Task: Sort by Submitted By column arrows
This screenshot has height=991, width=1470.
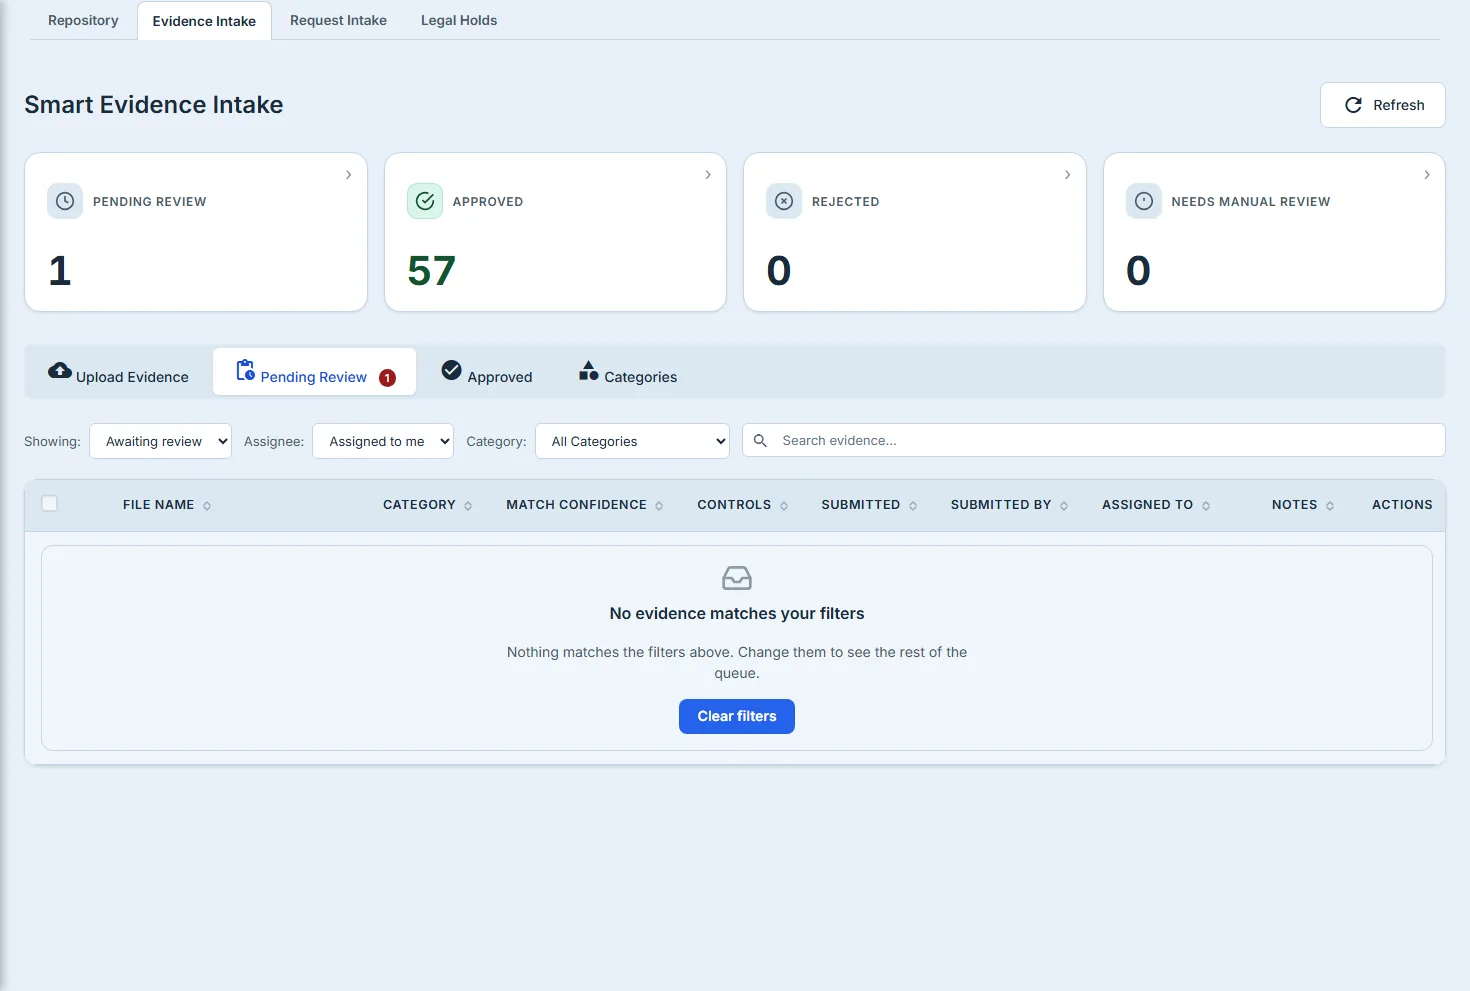Action: click(1064, 506)
